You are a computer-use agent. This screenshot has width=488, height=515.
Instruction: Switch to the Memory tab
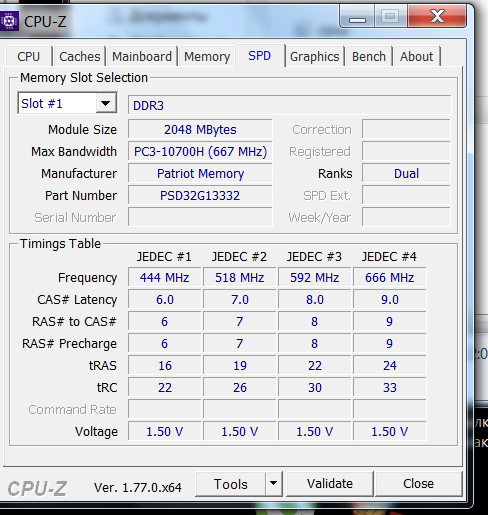207,57
